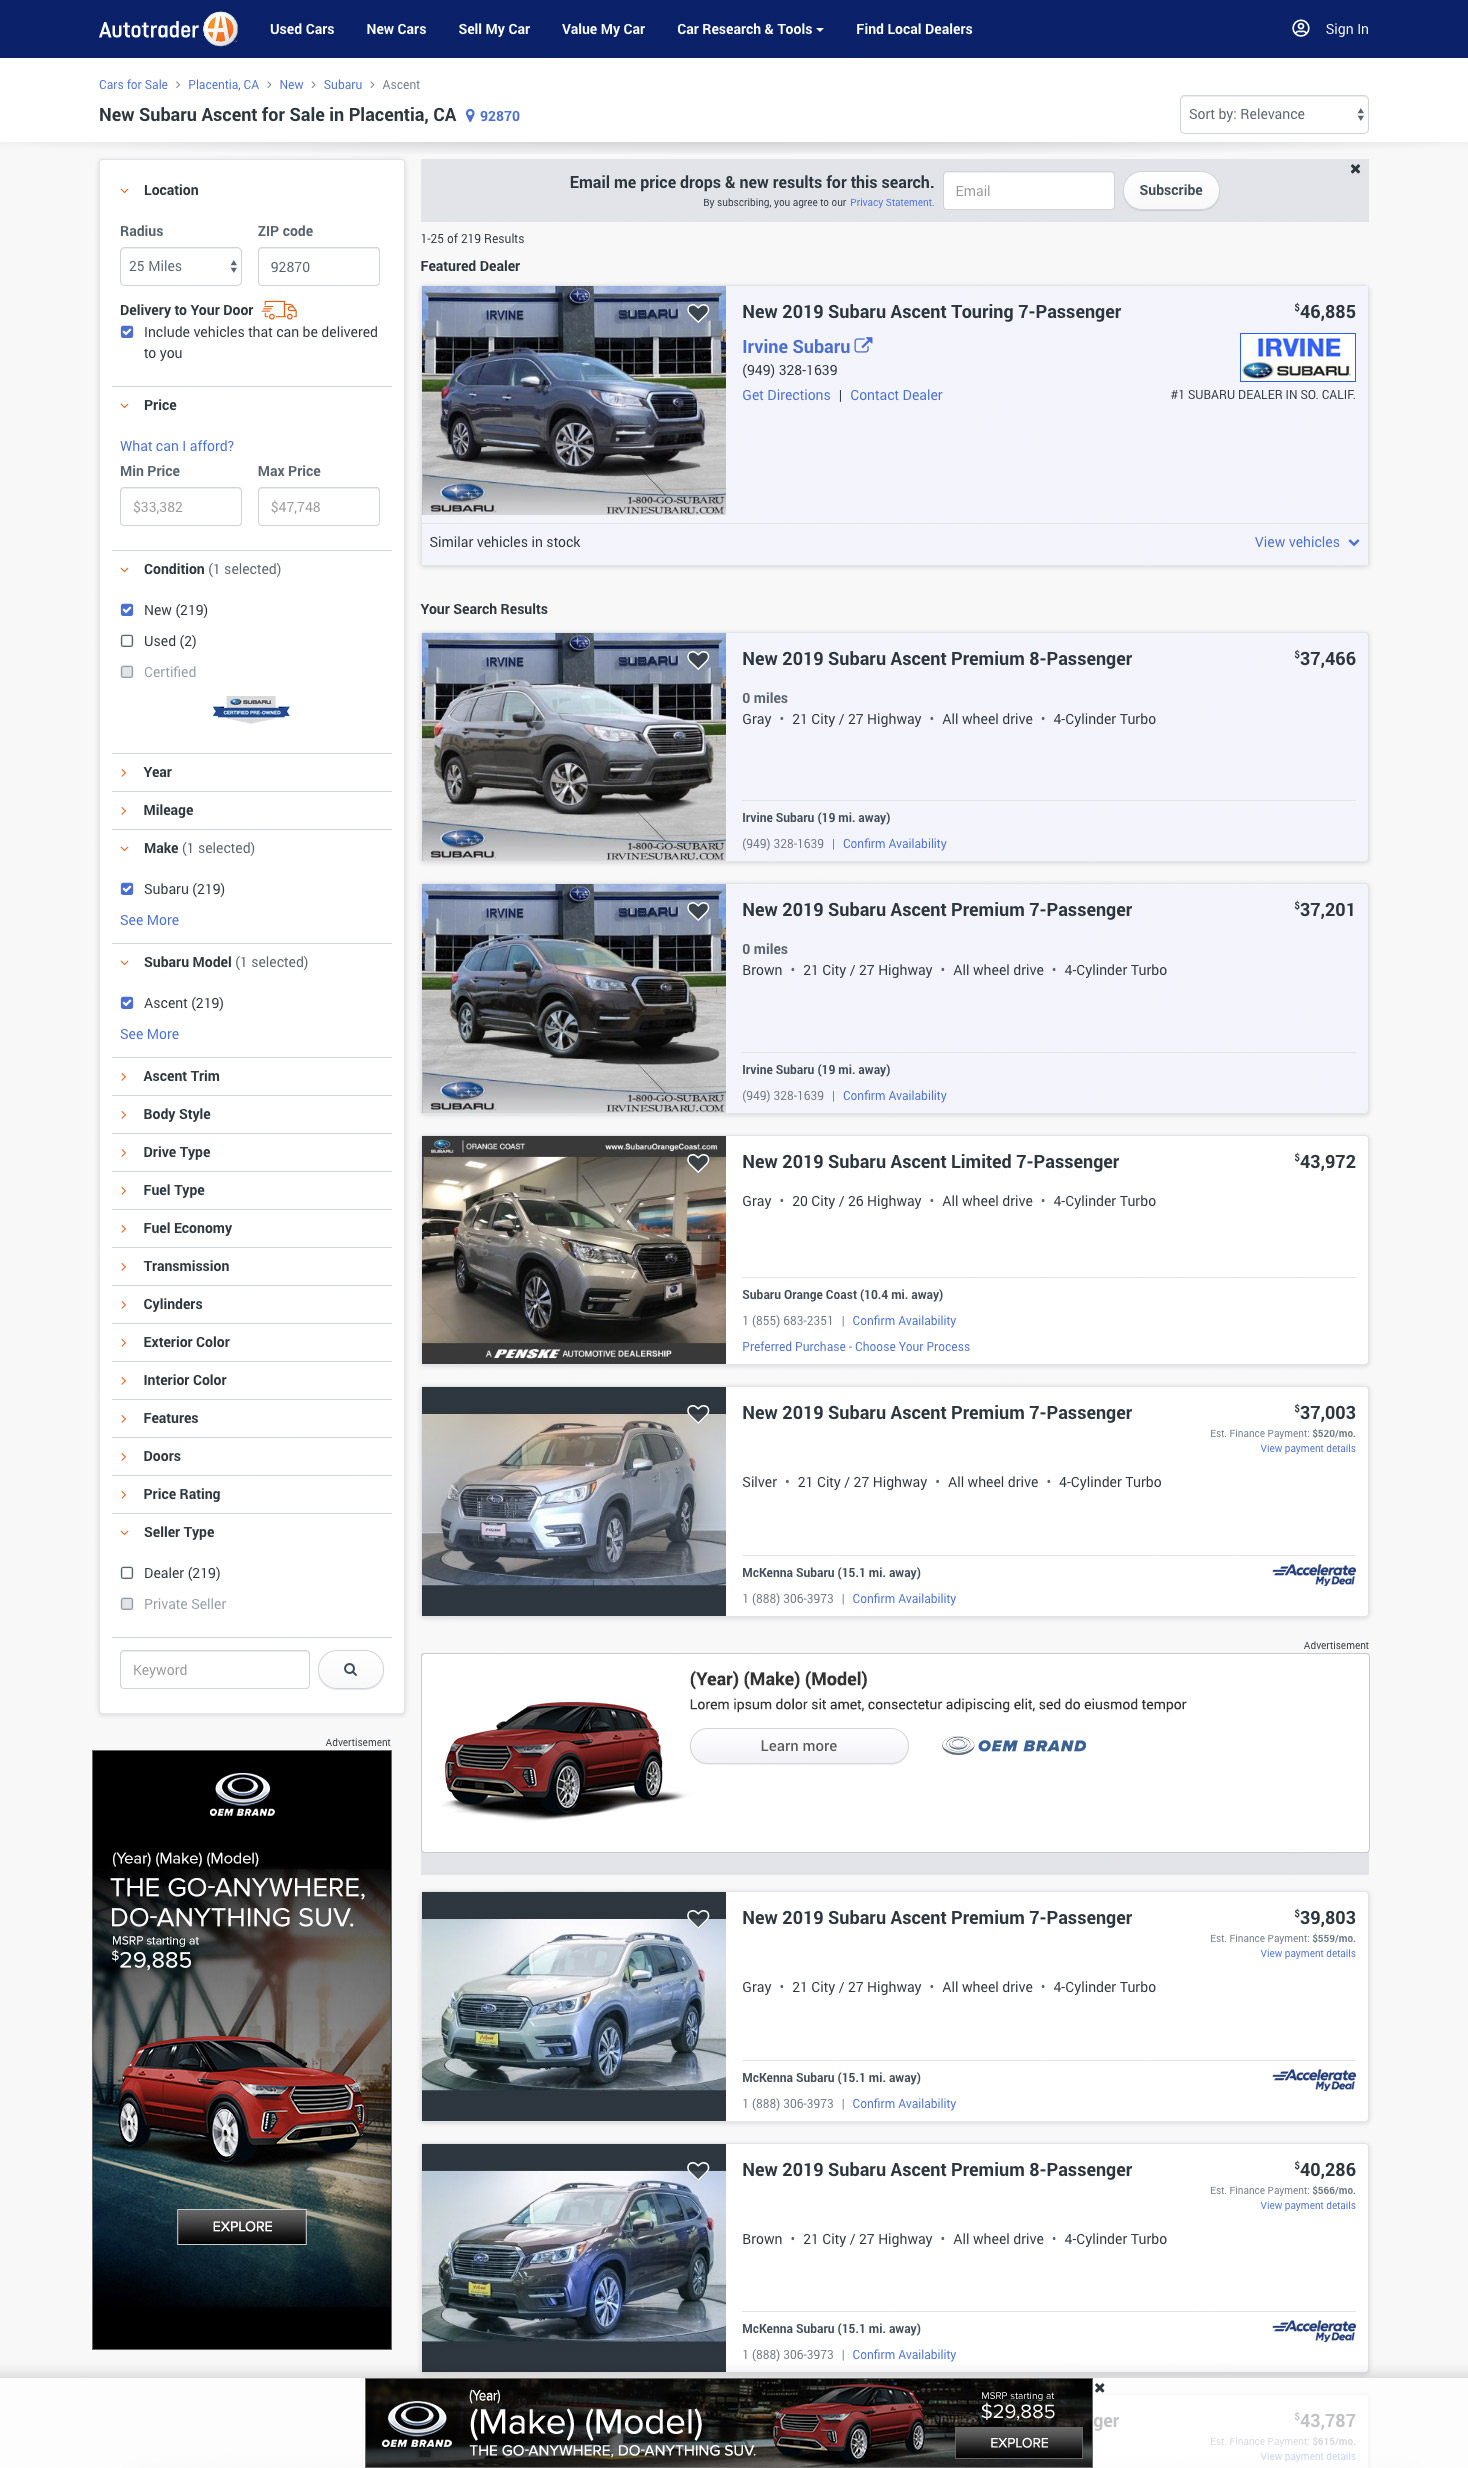
Task: Open the 25 Miles radius dropdown
Action: [x=181, y=266]
